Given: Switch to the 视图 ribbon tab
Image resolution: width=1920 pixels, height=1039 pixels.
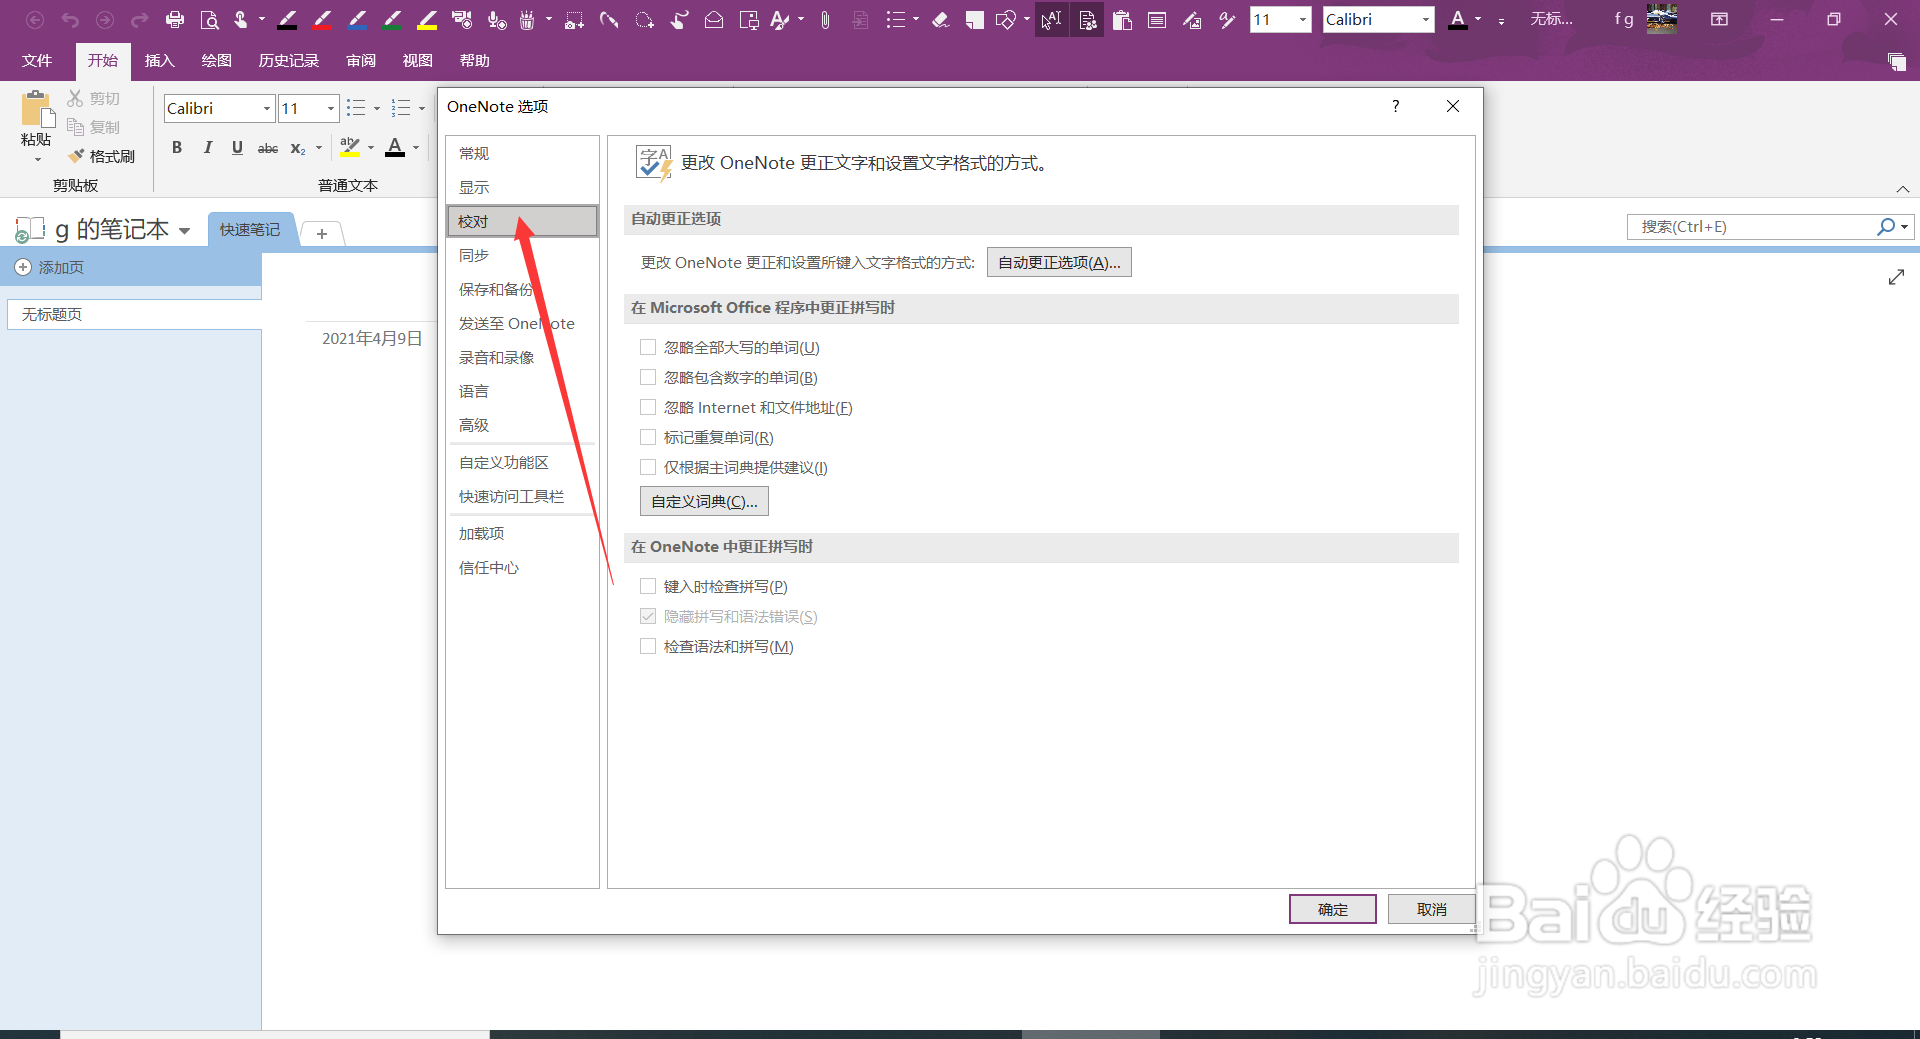Looking at the screenshot, I should (x=418, y=61).
